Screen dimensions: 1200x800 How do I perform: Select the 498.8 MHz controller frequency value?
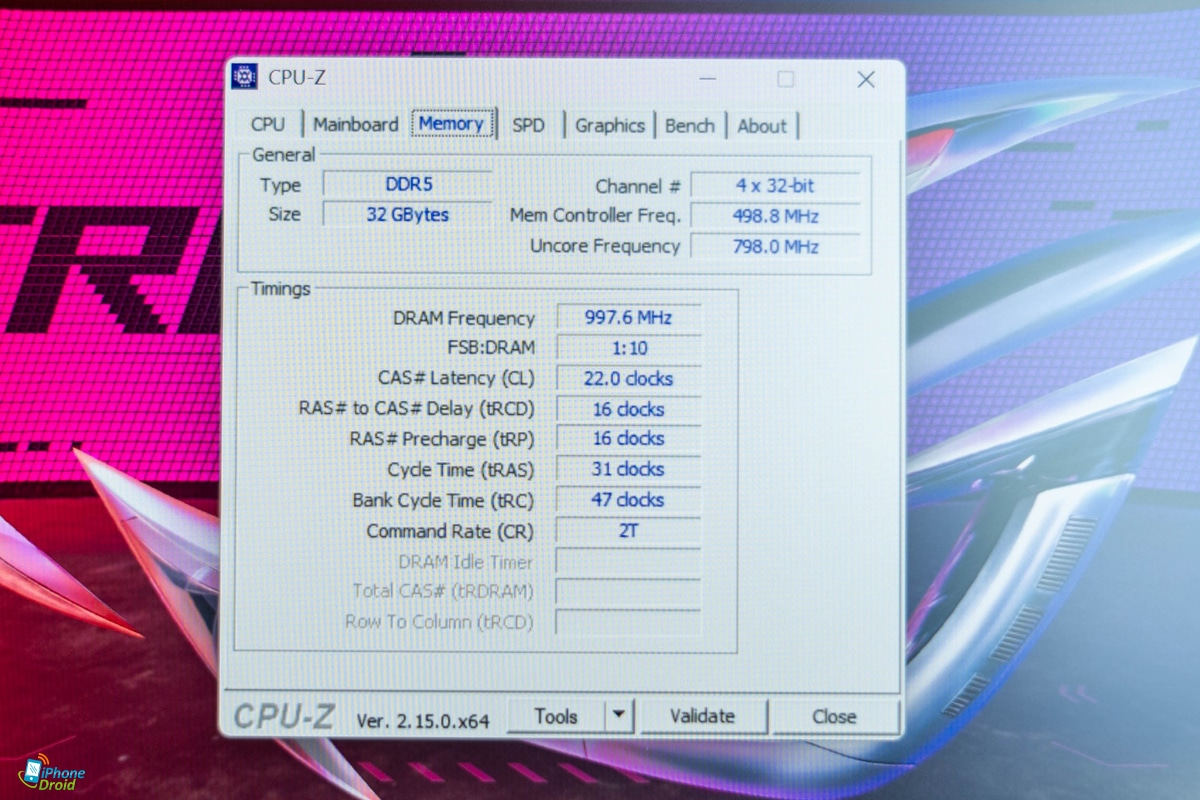(775, 216)
